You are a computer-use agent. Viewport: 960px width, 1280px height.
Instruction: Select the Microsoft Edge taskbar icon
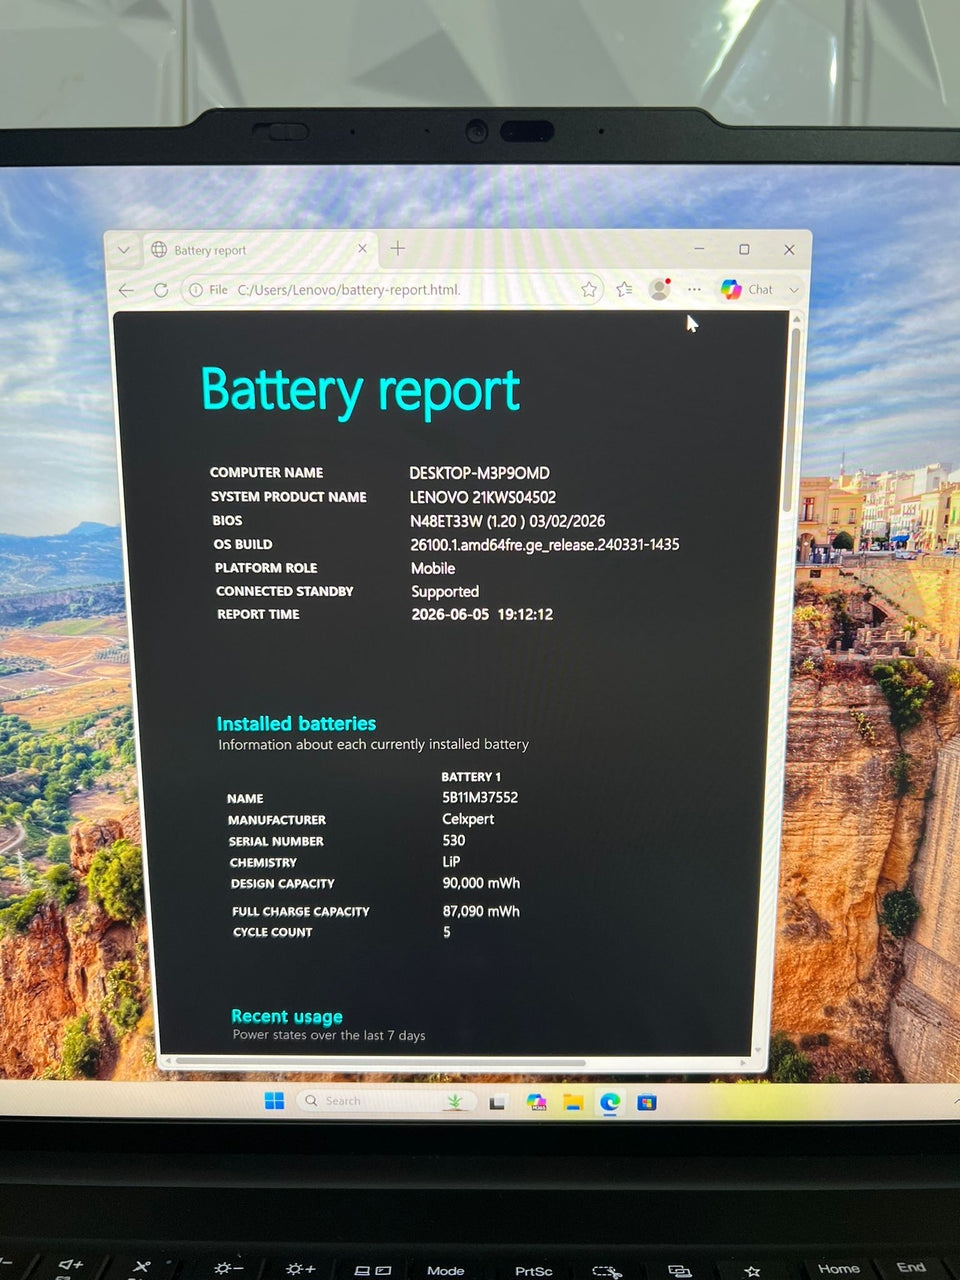[610, 1102]
